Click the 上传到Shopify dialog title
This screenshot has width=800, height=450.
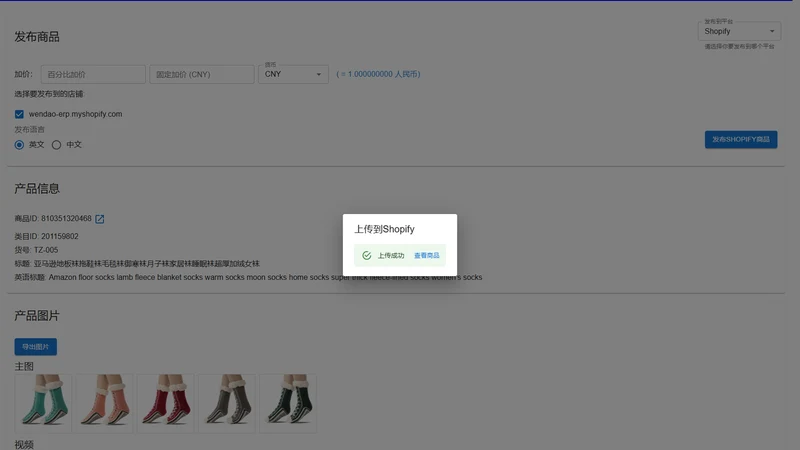coord(385,229)
